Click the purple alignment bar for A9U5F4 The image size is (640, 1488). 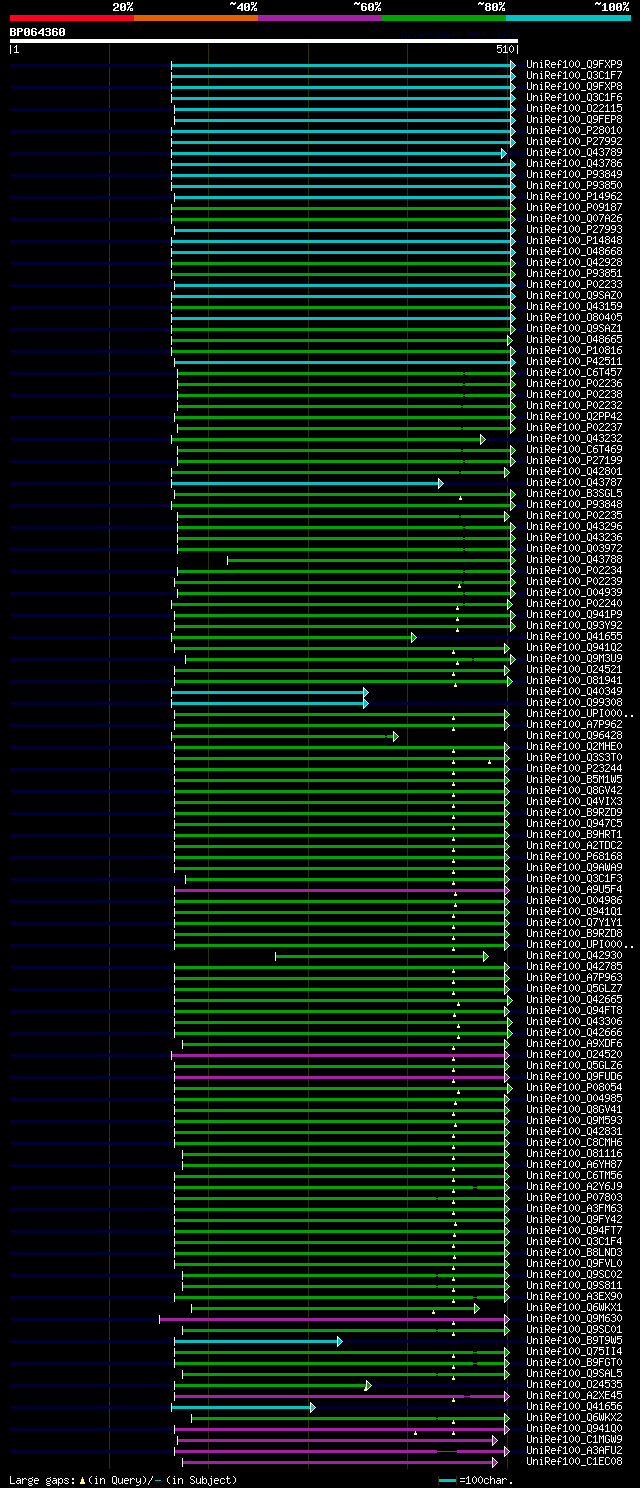[343, 890]
